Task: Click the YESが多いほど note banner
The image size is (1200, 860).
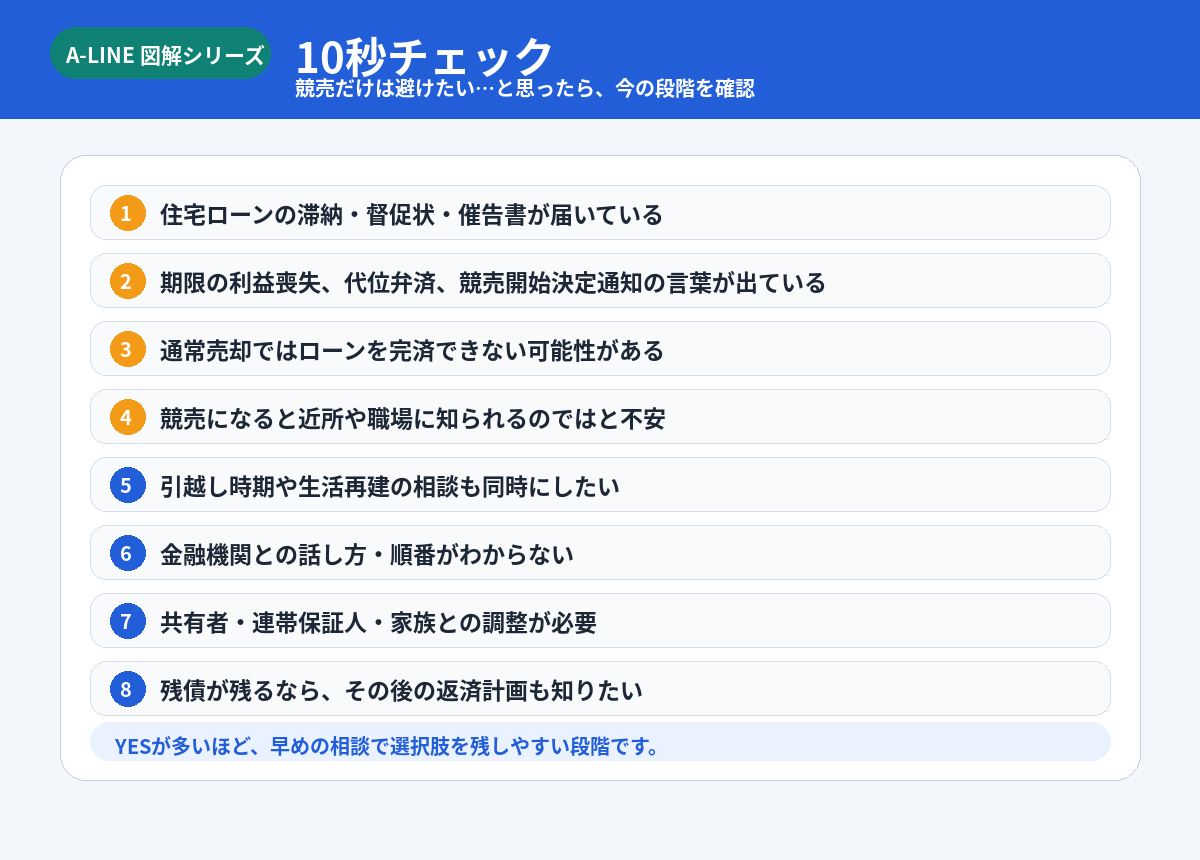Action: (x=600, y=742)
